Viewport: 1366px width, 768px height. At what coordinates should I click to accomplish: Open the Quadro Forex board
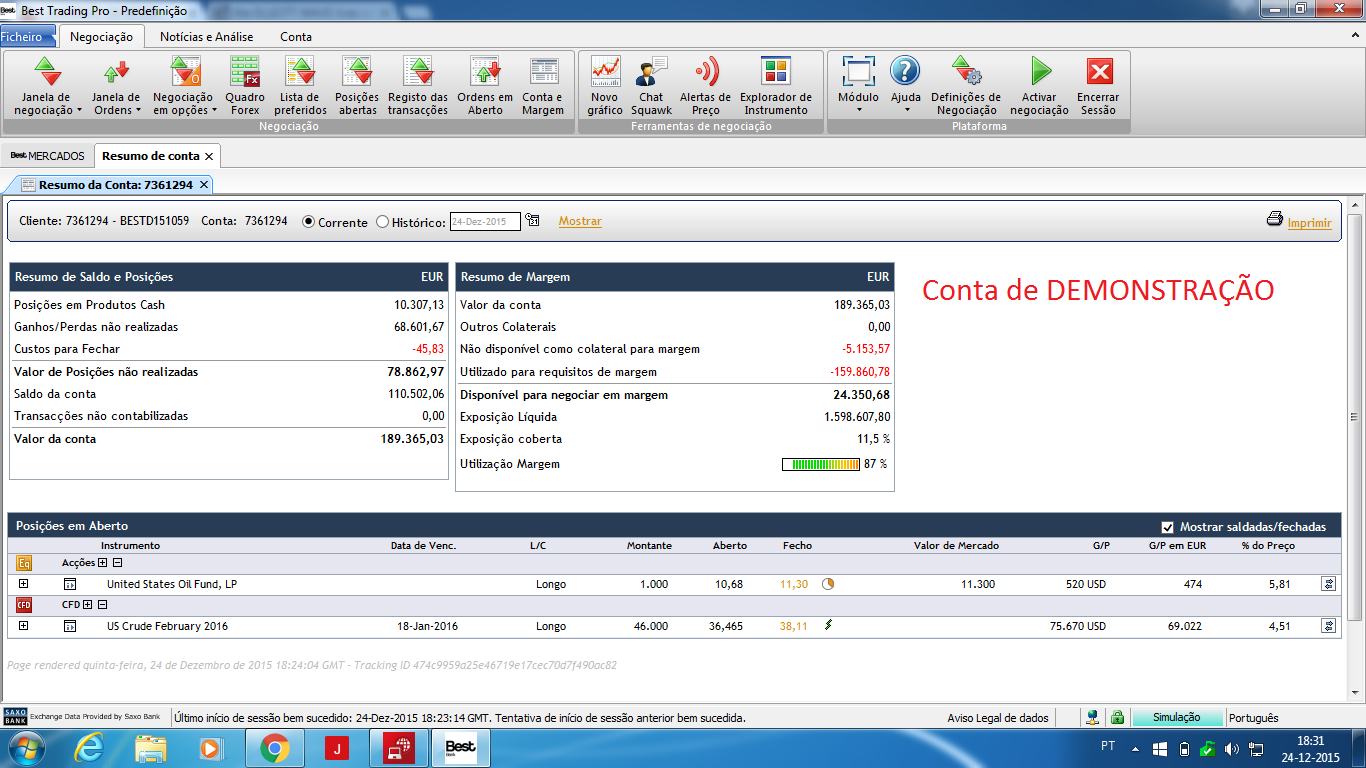(x=245, y=86)
